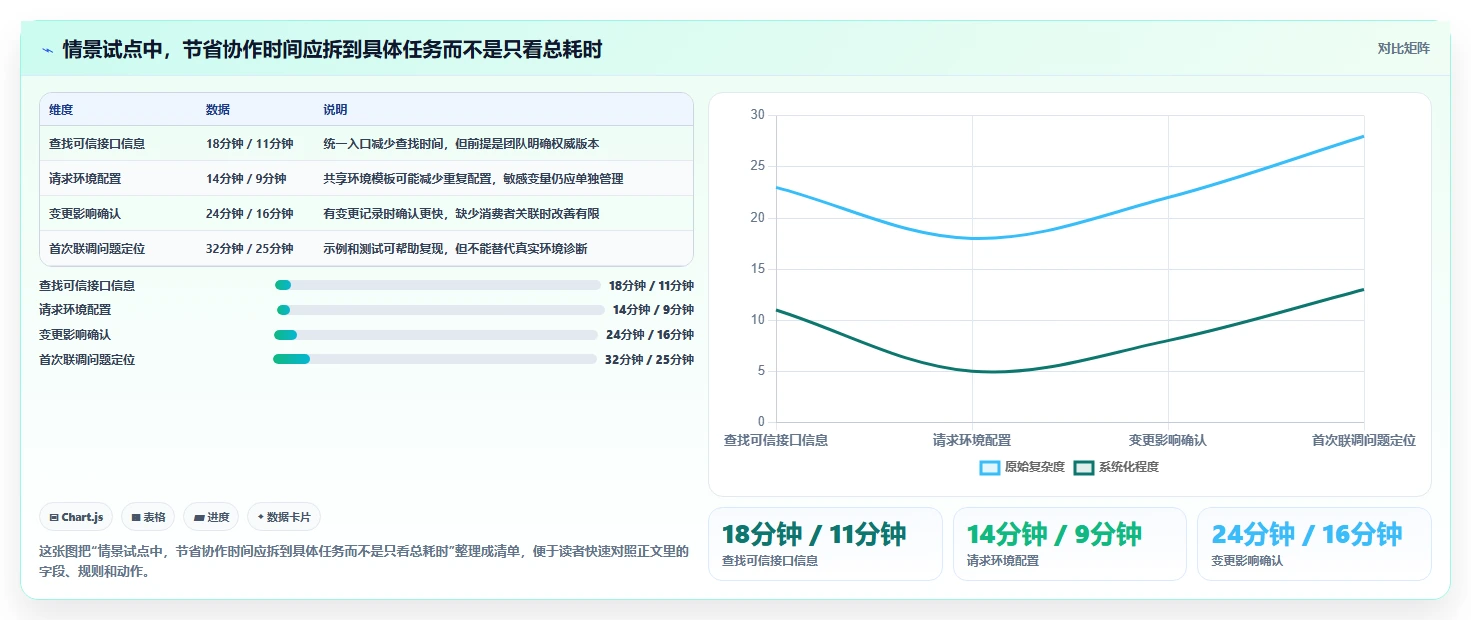1471x620 pixels.
Task: Click the 数据 column header
Action: click(218, 110)
